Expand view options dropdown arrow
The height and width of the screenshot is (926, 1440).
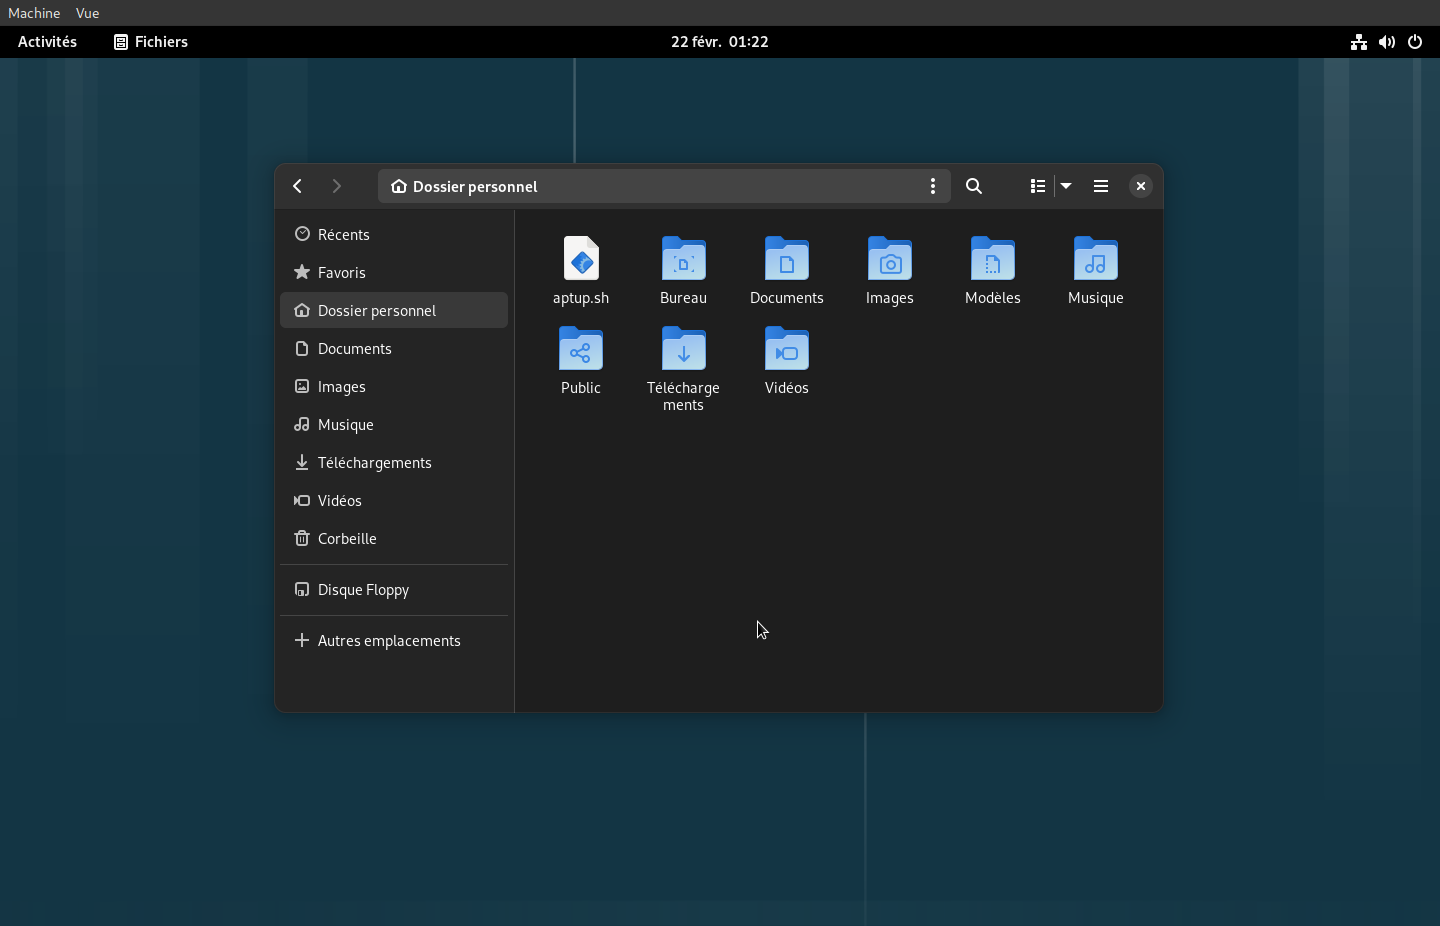(1066, 186)
